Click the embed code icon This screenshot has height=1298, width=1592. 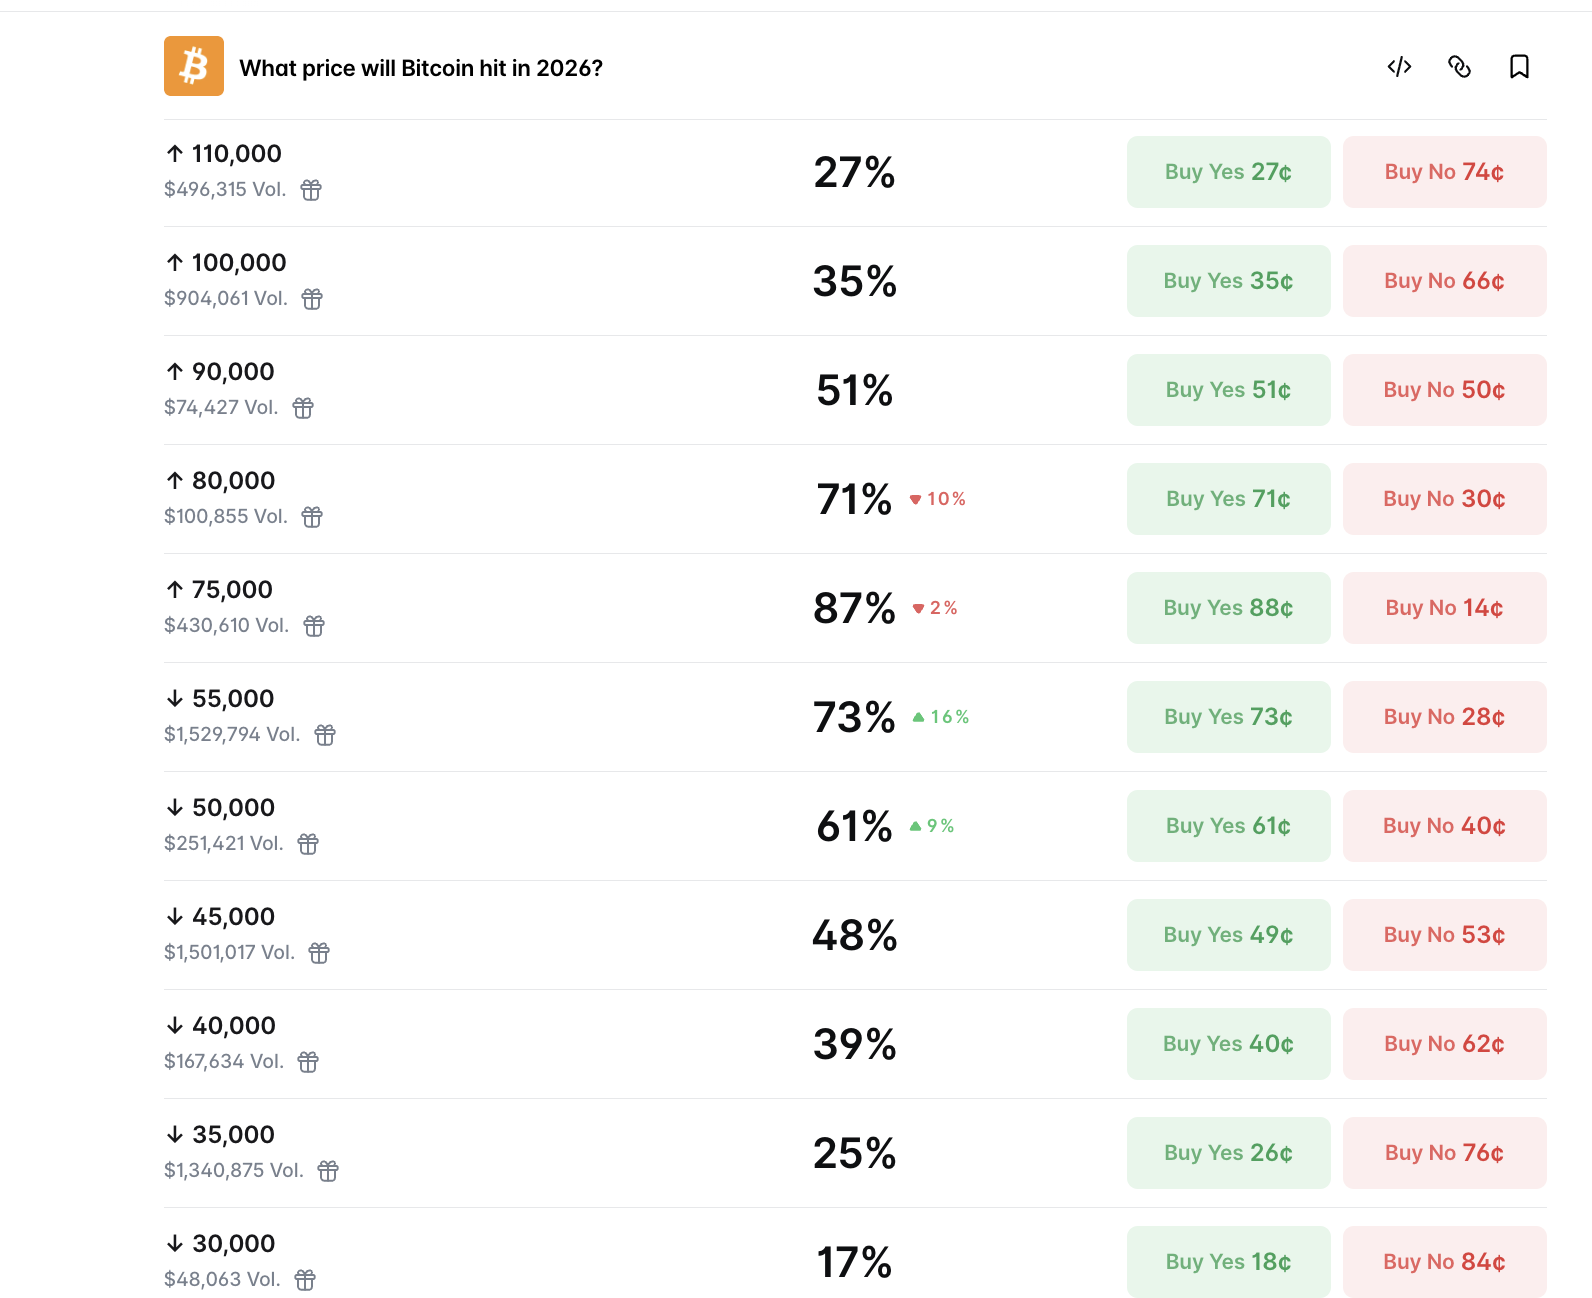(1399, 67)
